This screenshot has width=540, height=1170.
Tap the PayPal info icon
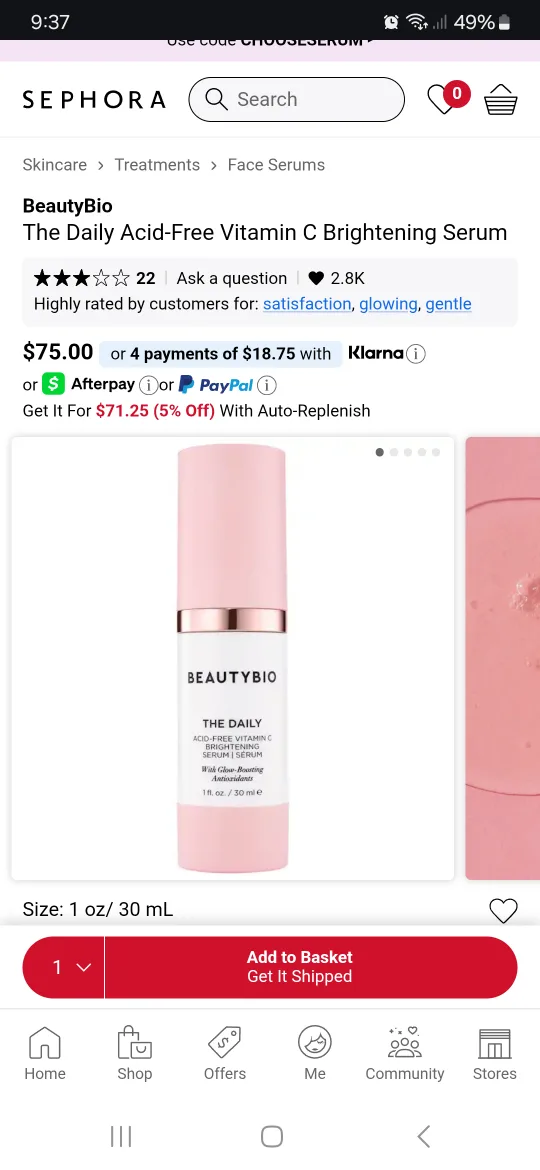click(266, 385)
